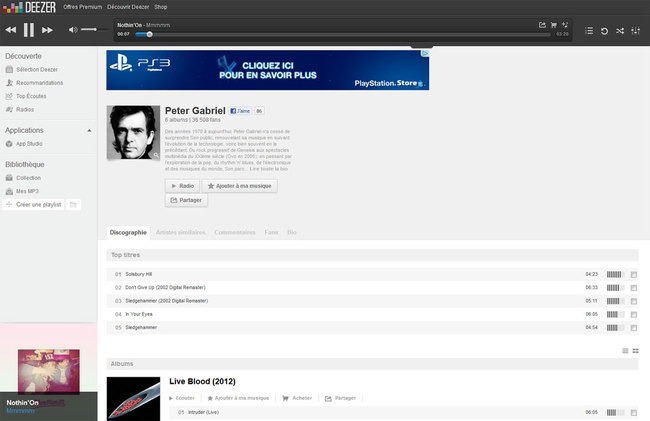
Task: Skip to next track
Action: pos(47,30)
